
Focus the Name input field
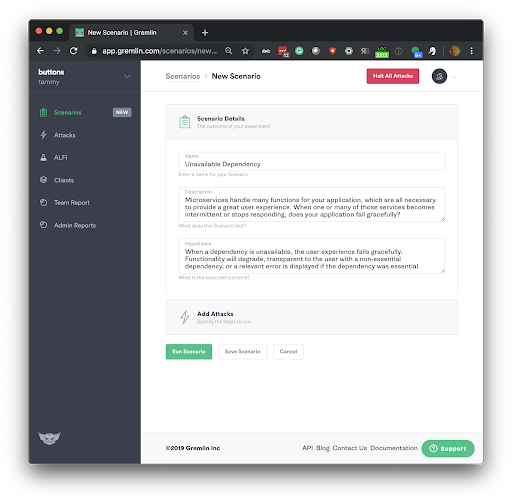point(311,161)
